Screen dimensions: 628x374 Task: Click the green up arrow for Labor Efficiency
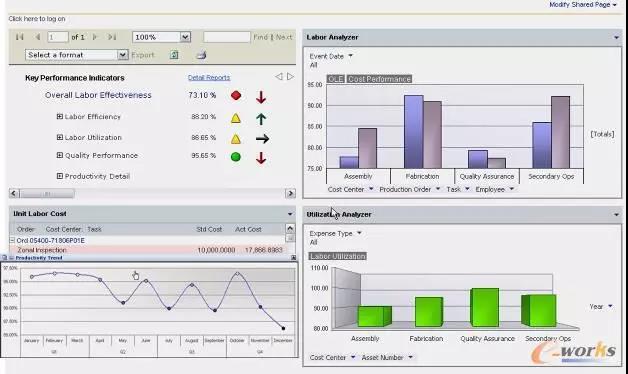pyautogui.click(x=261, y=119)
